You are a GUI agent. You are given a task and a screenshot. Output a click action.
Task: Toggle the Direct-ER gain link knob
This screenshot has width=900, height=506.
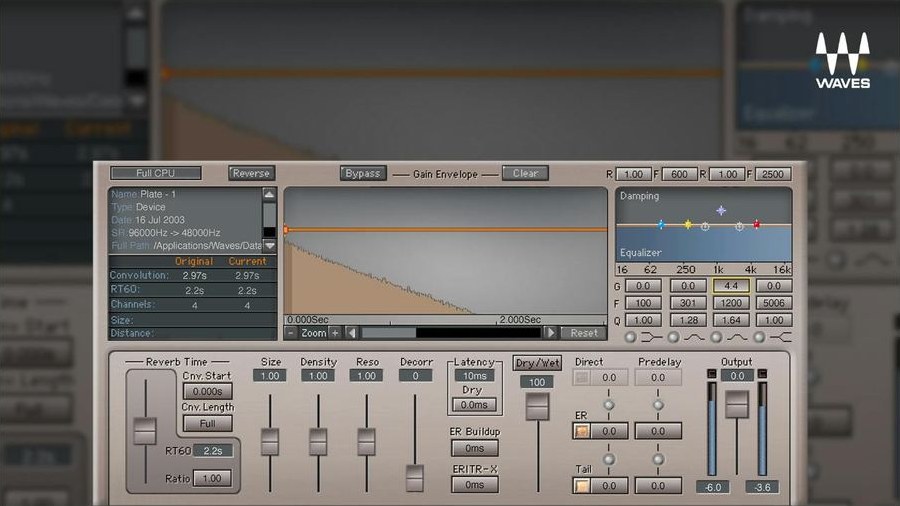[609, 405]
